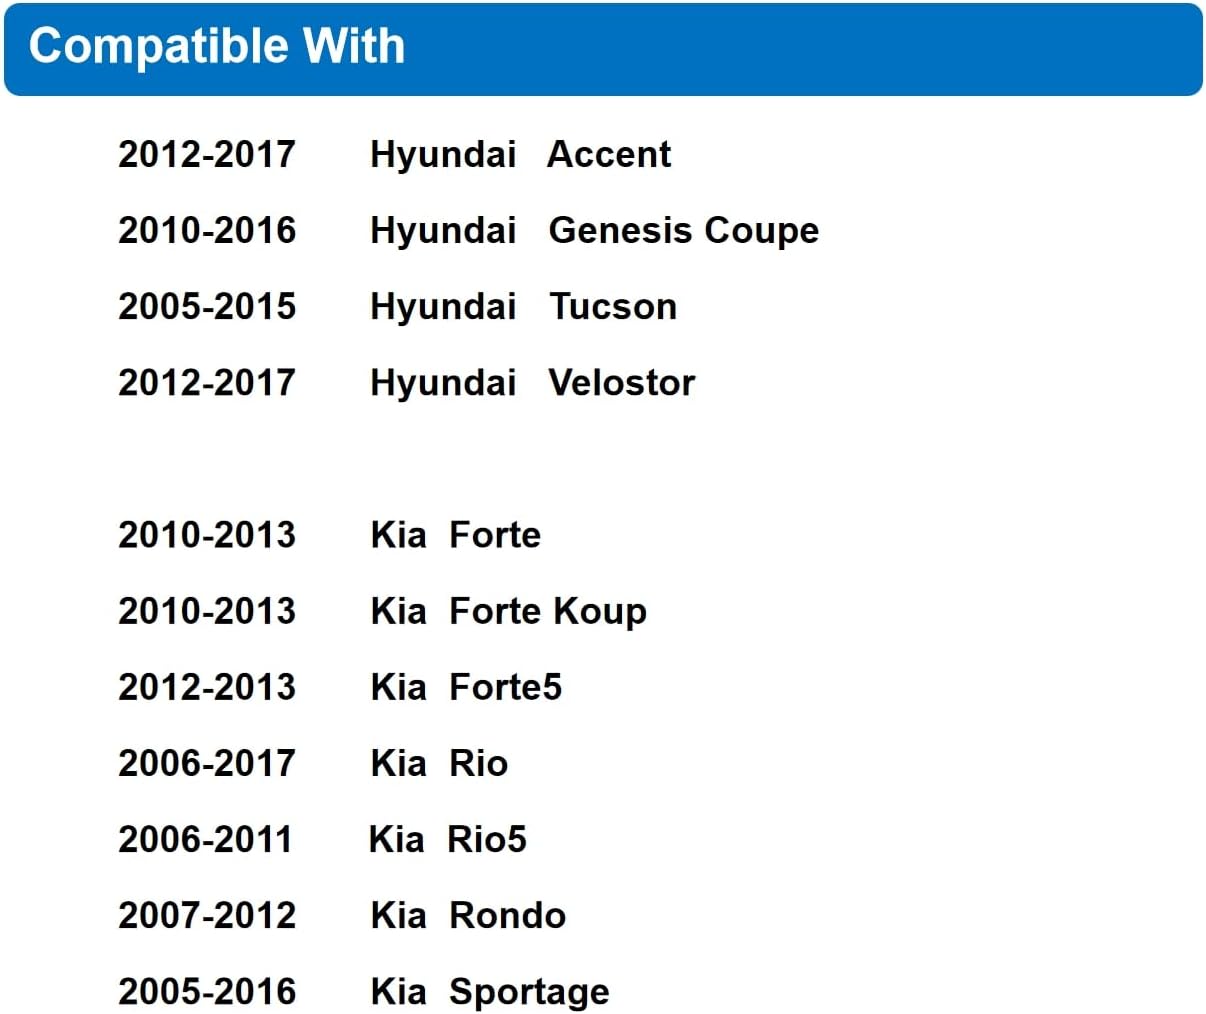Select the Hyundai Tucson row label

523,306
